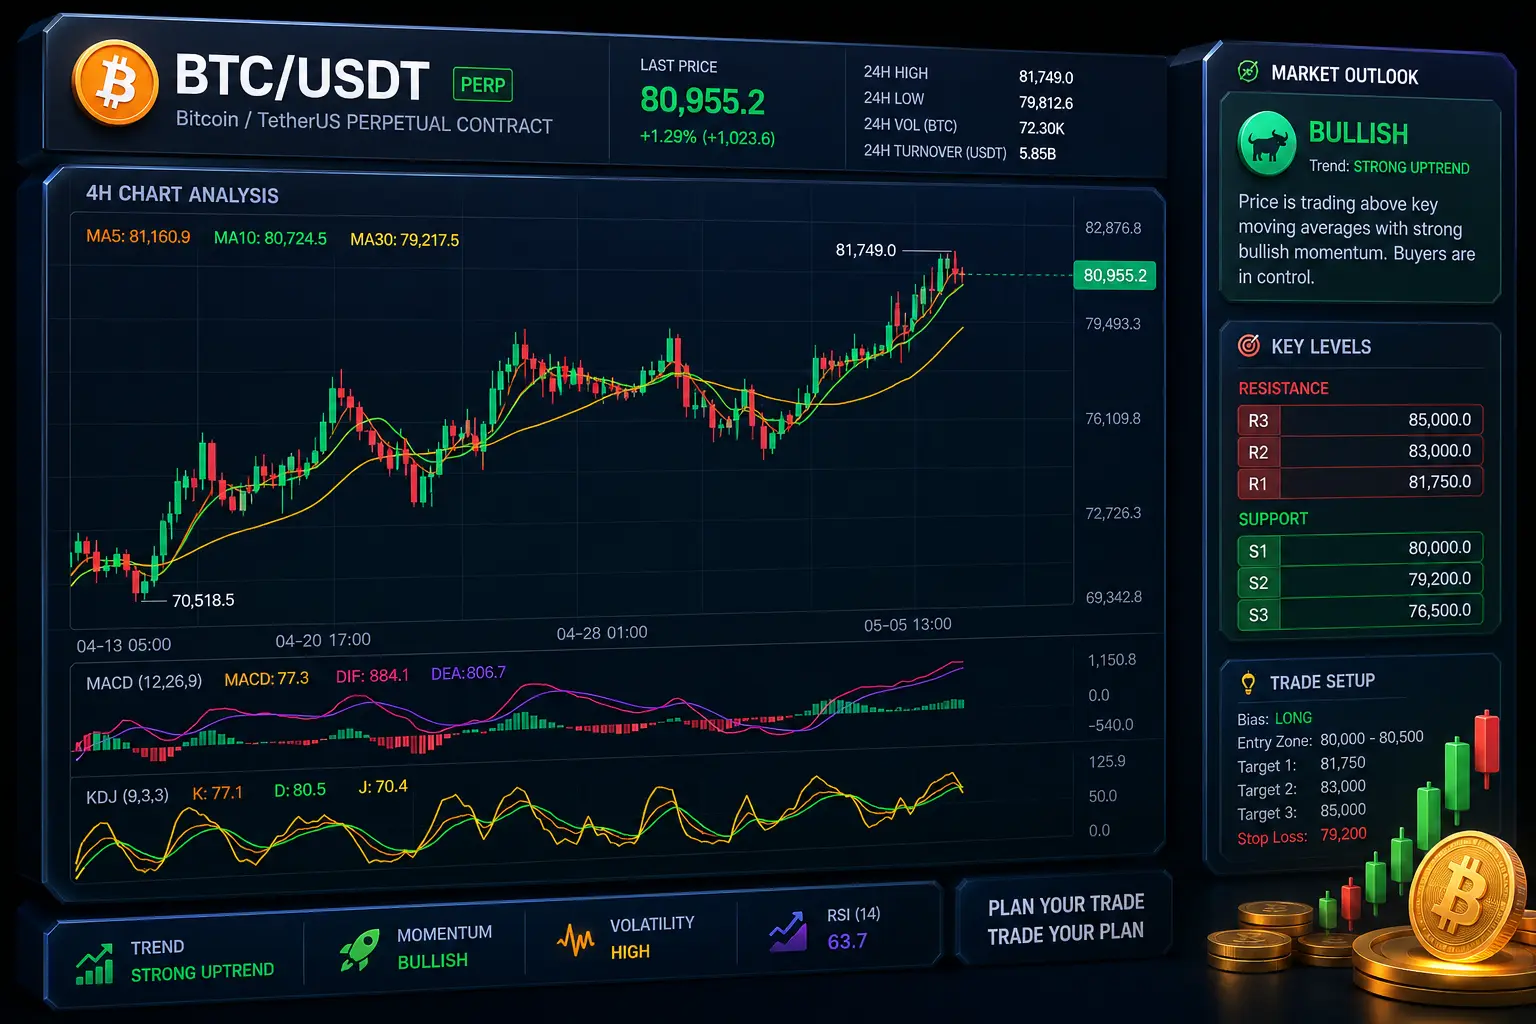Click the D: 80.5 value

click(300, 790)
